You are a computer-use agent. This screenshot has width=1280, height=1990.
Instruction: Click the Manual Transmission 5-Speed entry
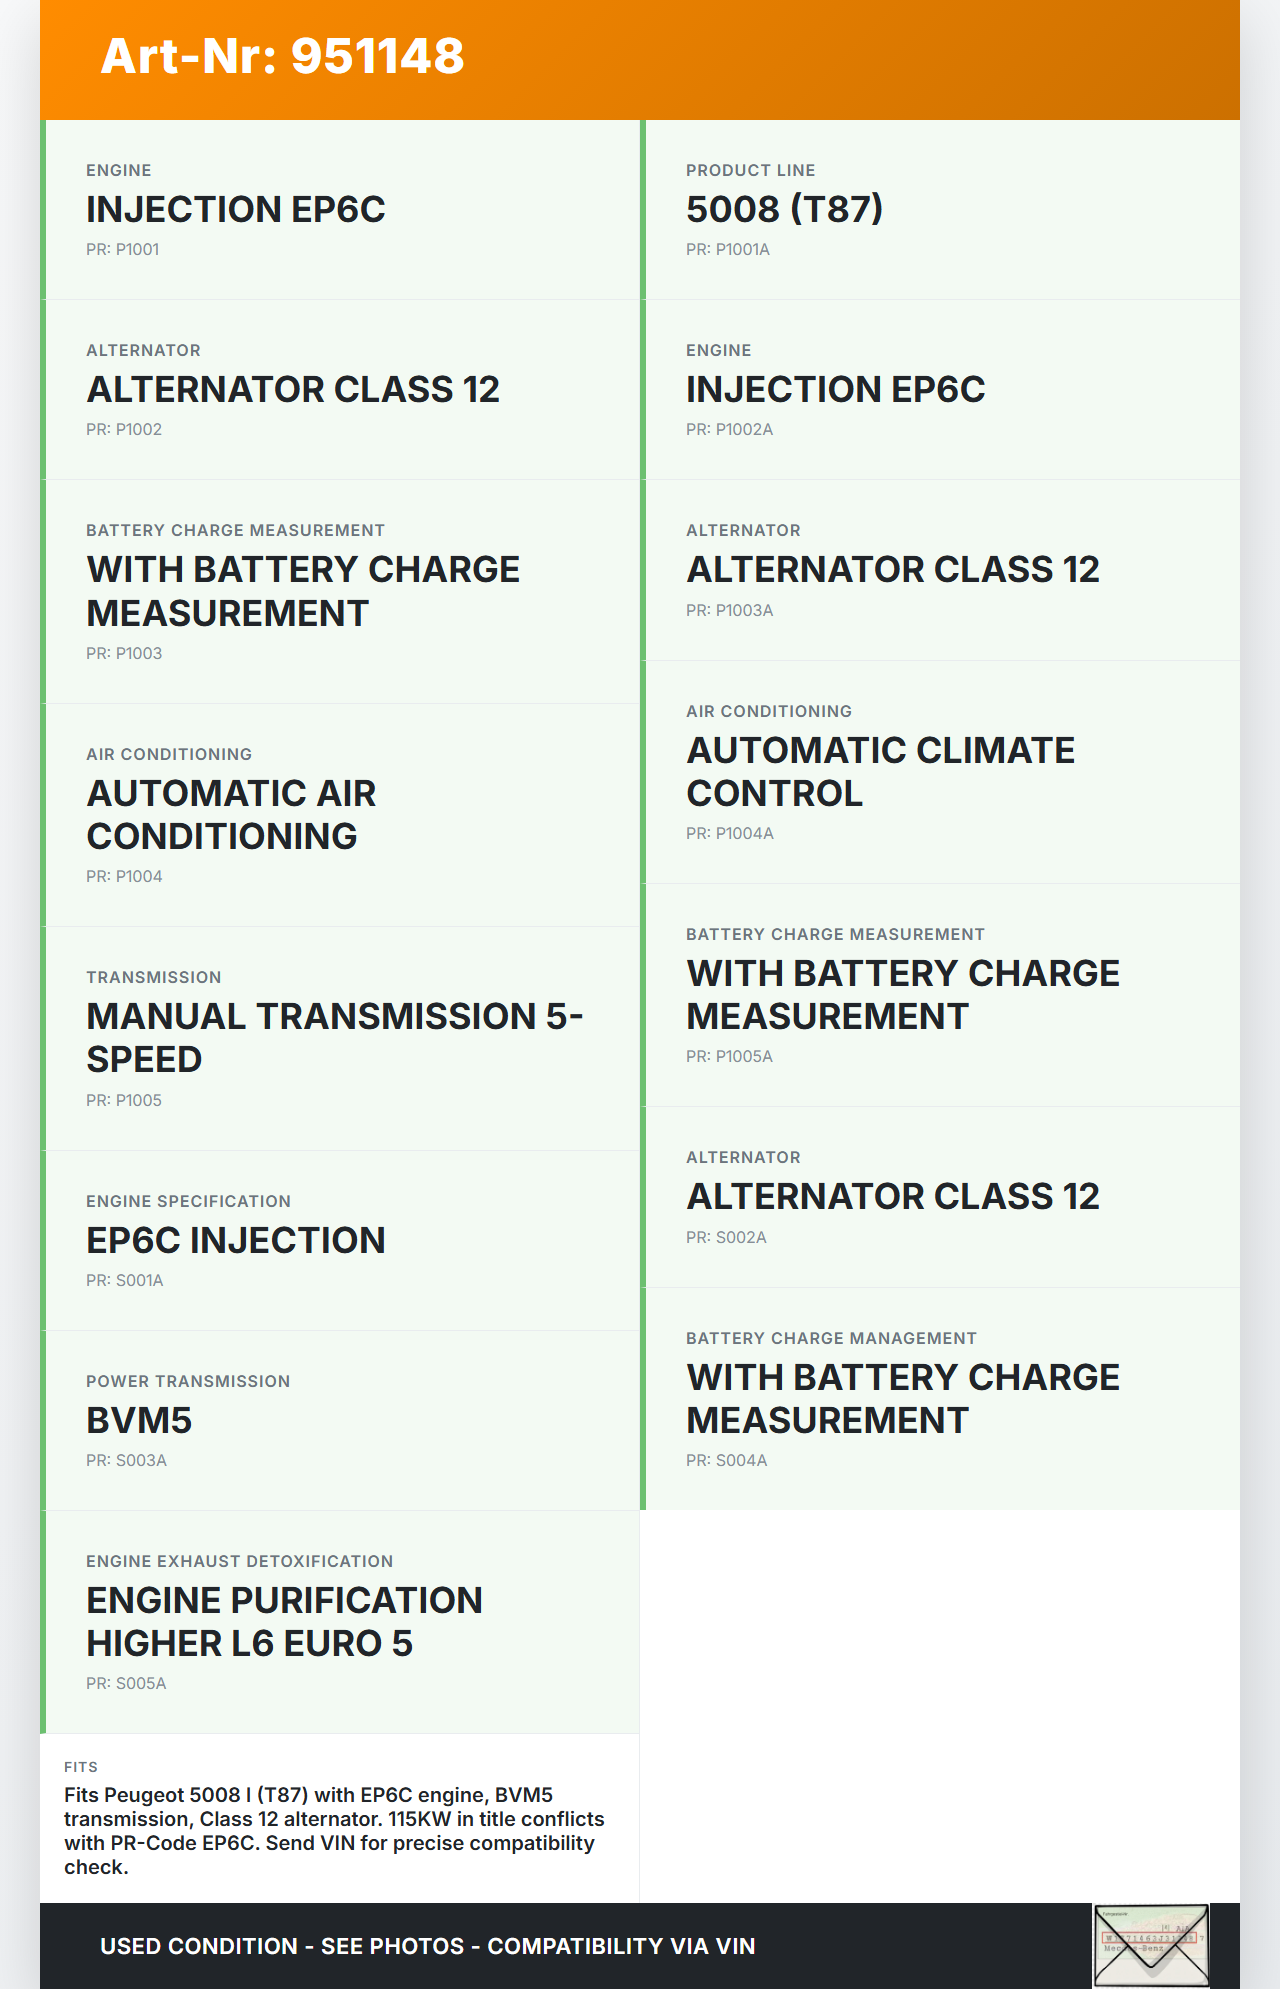coord(340,1037)
